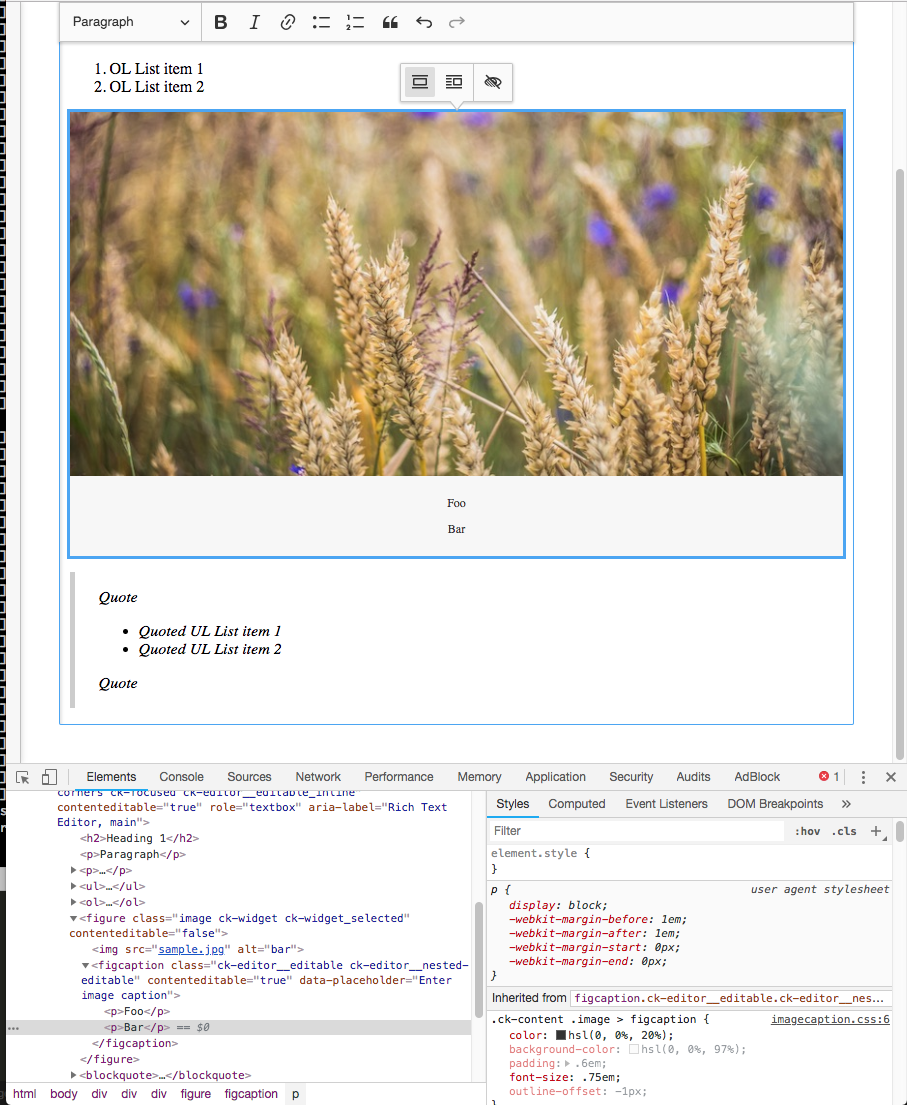Insert a block quote

pyautogui.click(x=390, y=23)
